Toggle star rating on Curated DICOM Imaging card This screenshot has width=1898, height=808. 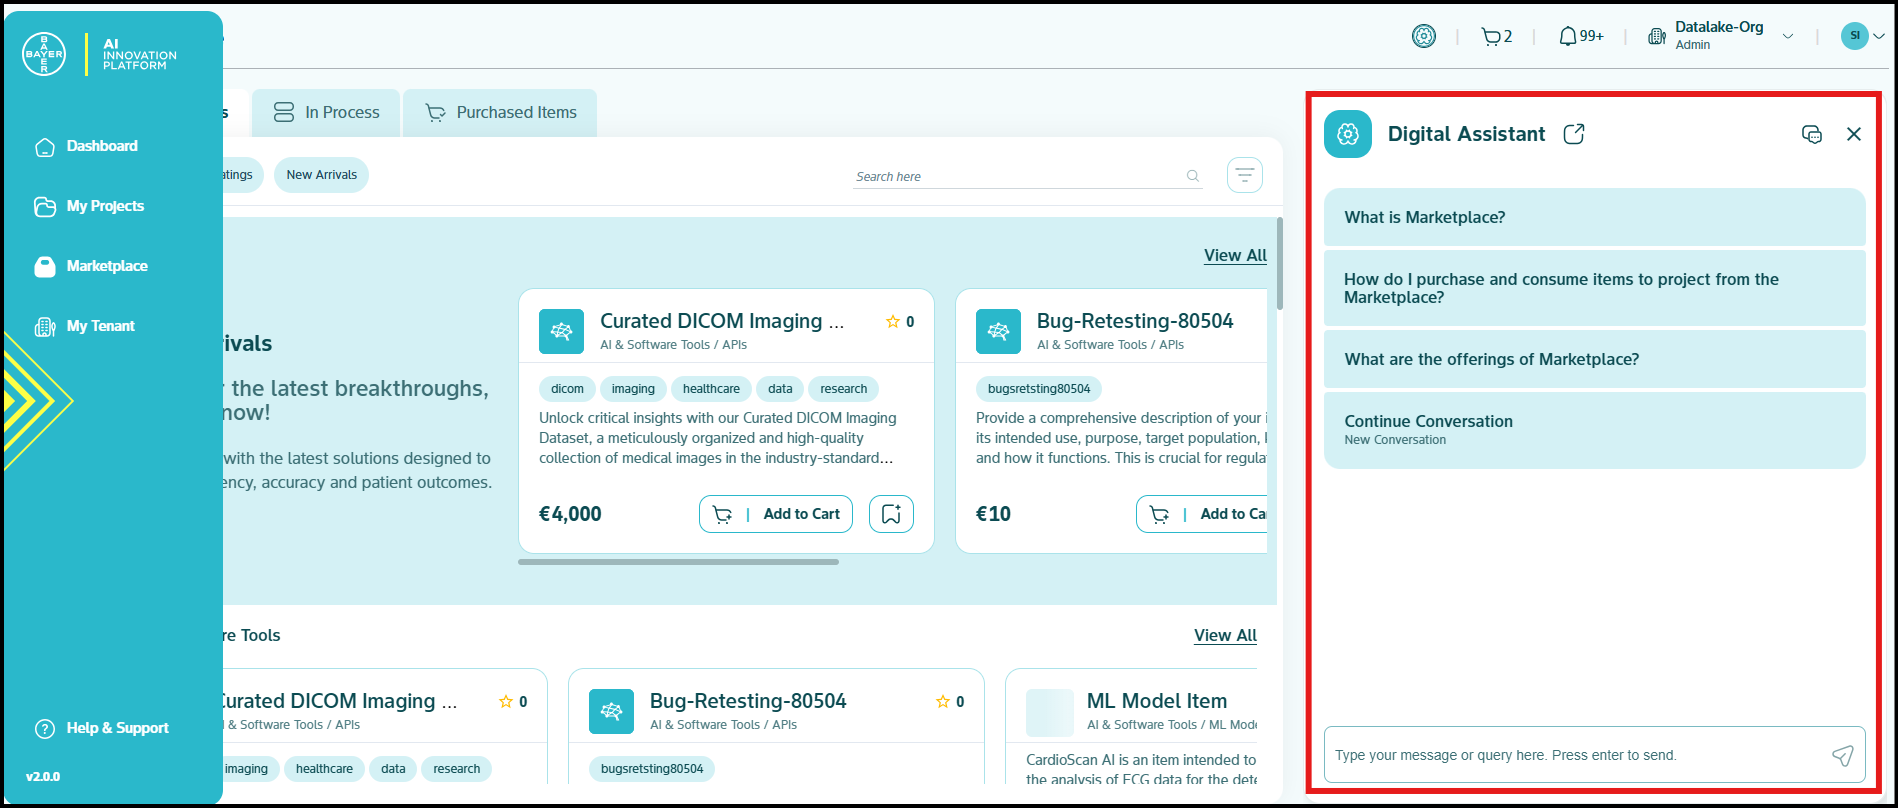pos(893,322)
